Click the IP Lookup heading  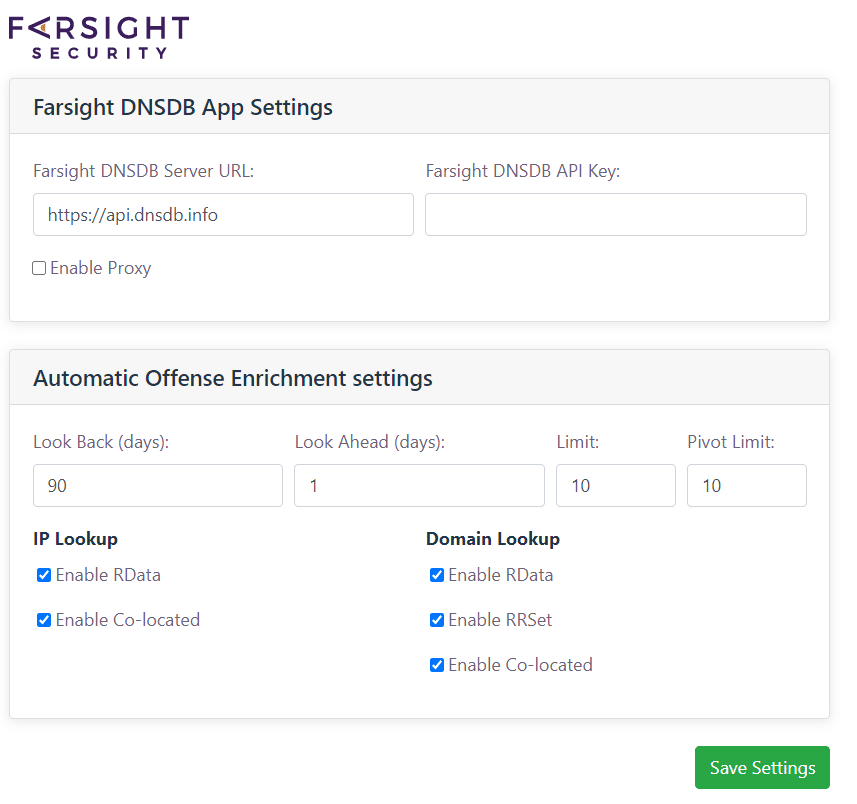tap(75, 539)
